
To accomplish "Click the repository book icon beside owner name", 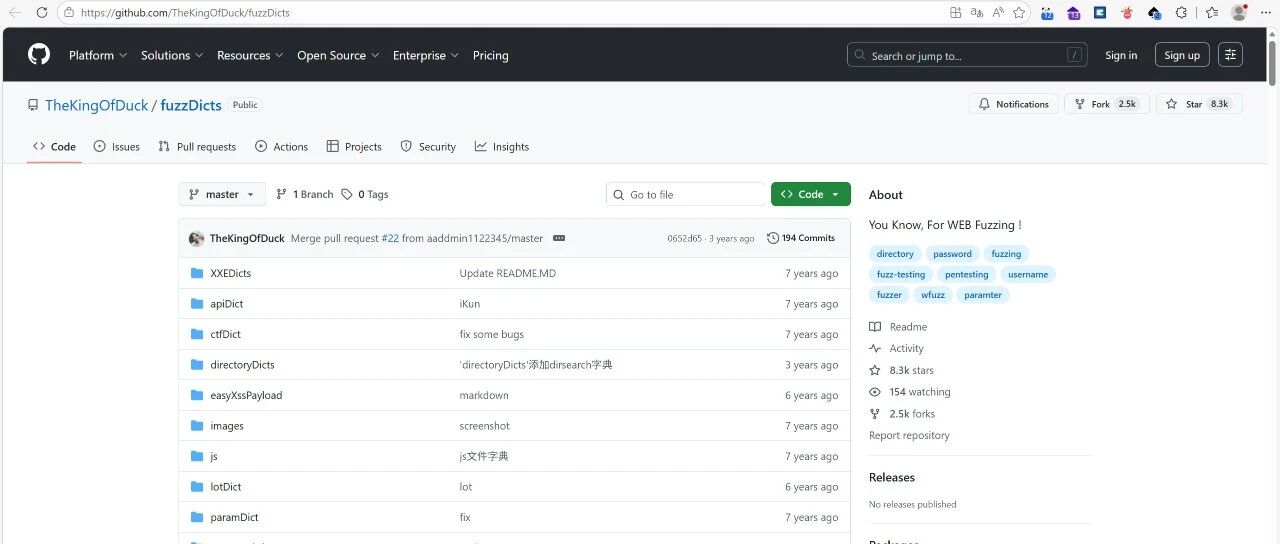I will [x=33, y=105].
